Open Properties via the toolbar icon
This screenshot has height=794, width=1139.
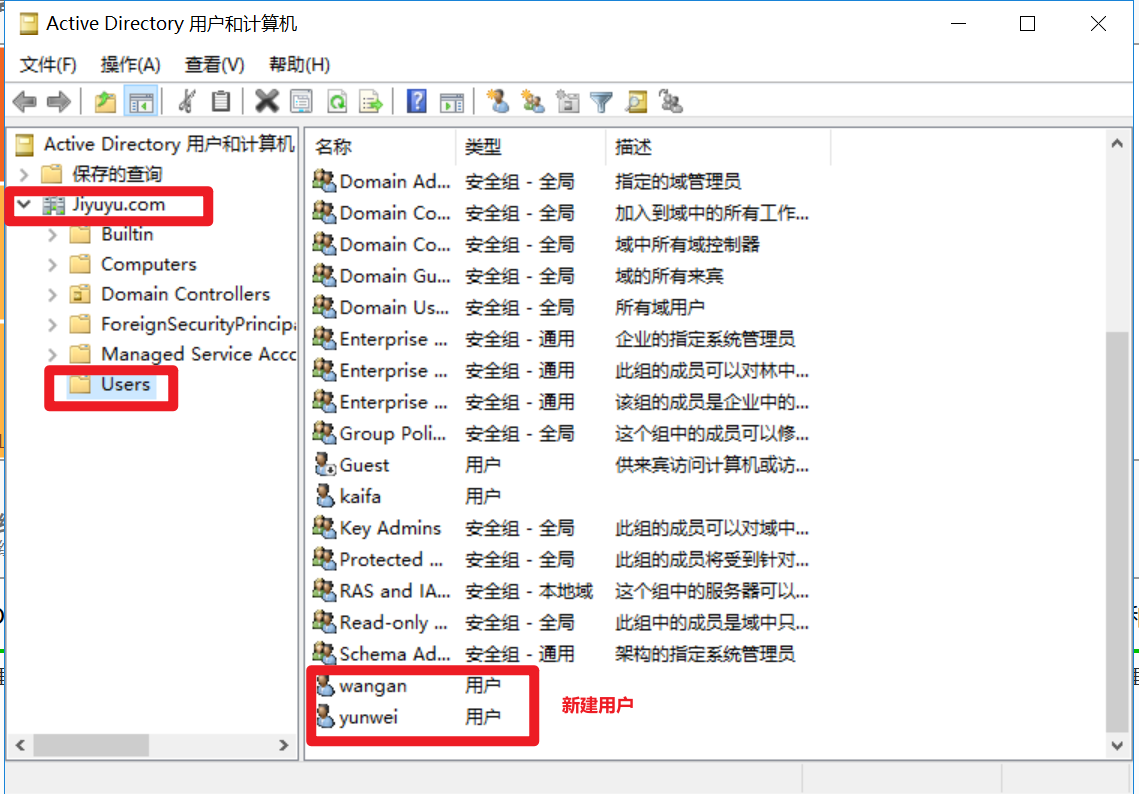coord(301,102)
